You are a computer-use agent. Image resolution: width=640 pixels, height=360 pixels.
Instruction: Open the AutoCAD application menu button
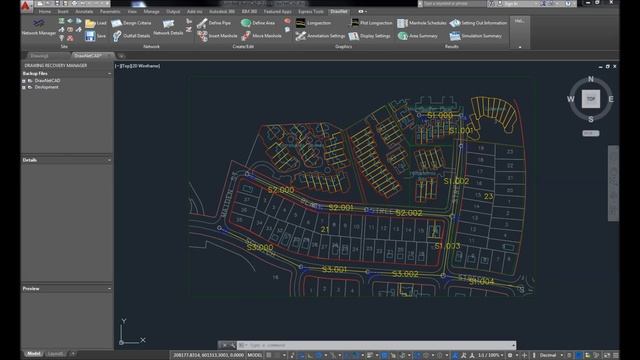(26, 6)
